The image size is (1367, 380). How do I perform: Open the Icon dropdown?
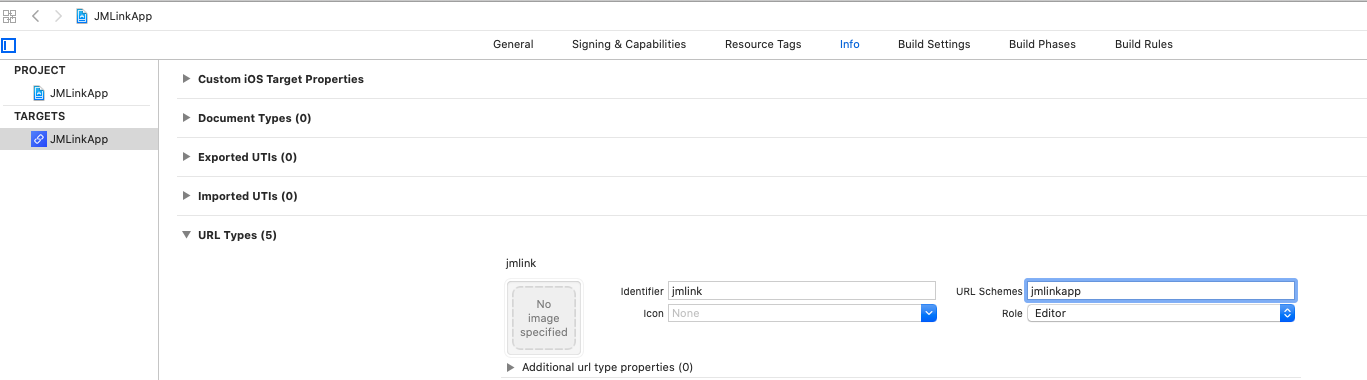[x=929, y=313]
